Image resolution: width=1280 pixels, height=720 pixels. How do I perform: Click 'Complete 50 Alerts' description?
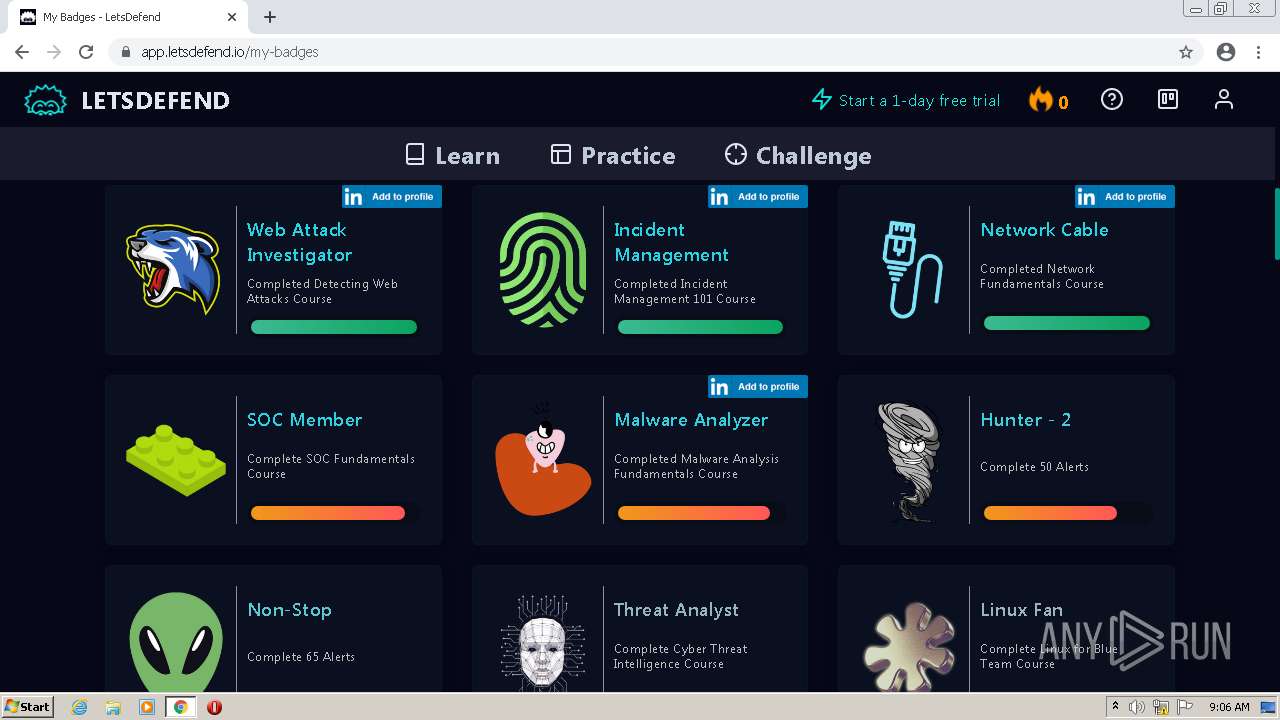(1034, 467)
